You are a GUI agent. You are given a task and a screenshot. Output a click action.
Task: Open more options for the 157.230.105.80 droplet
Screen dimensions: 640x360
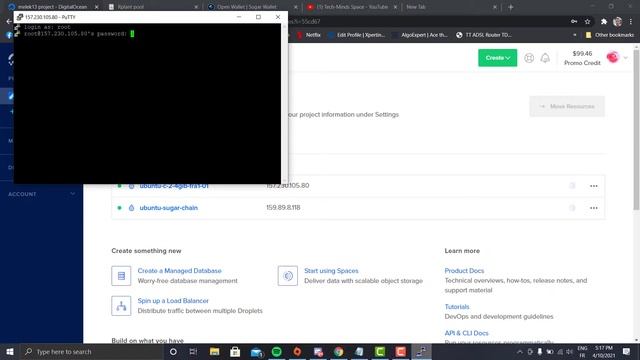(x=593, y=186)
